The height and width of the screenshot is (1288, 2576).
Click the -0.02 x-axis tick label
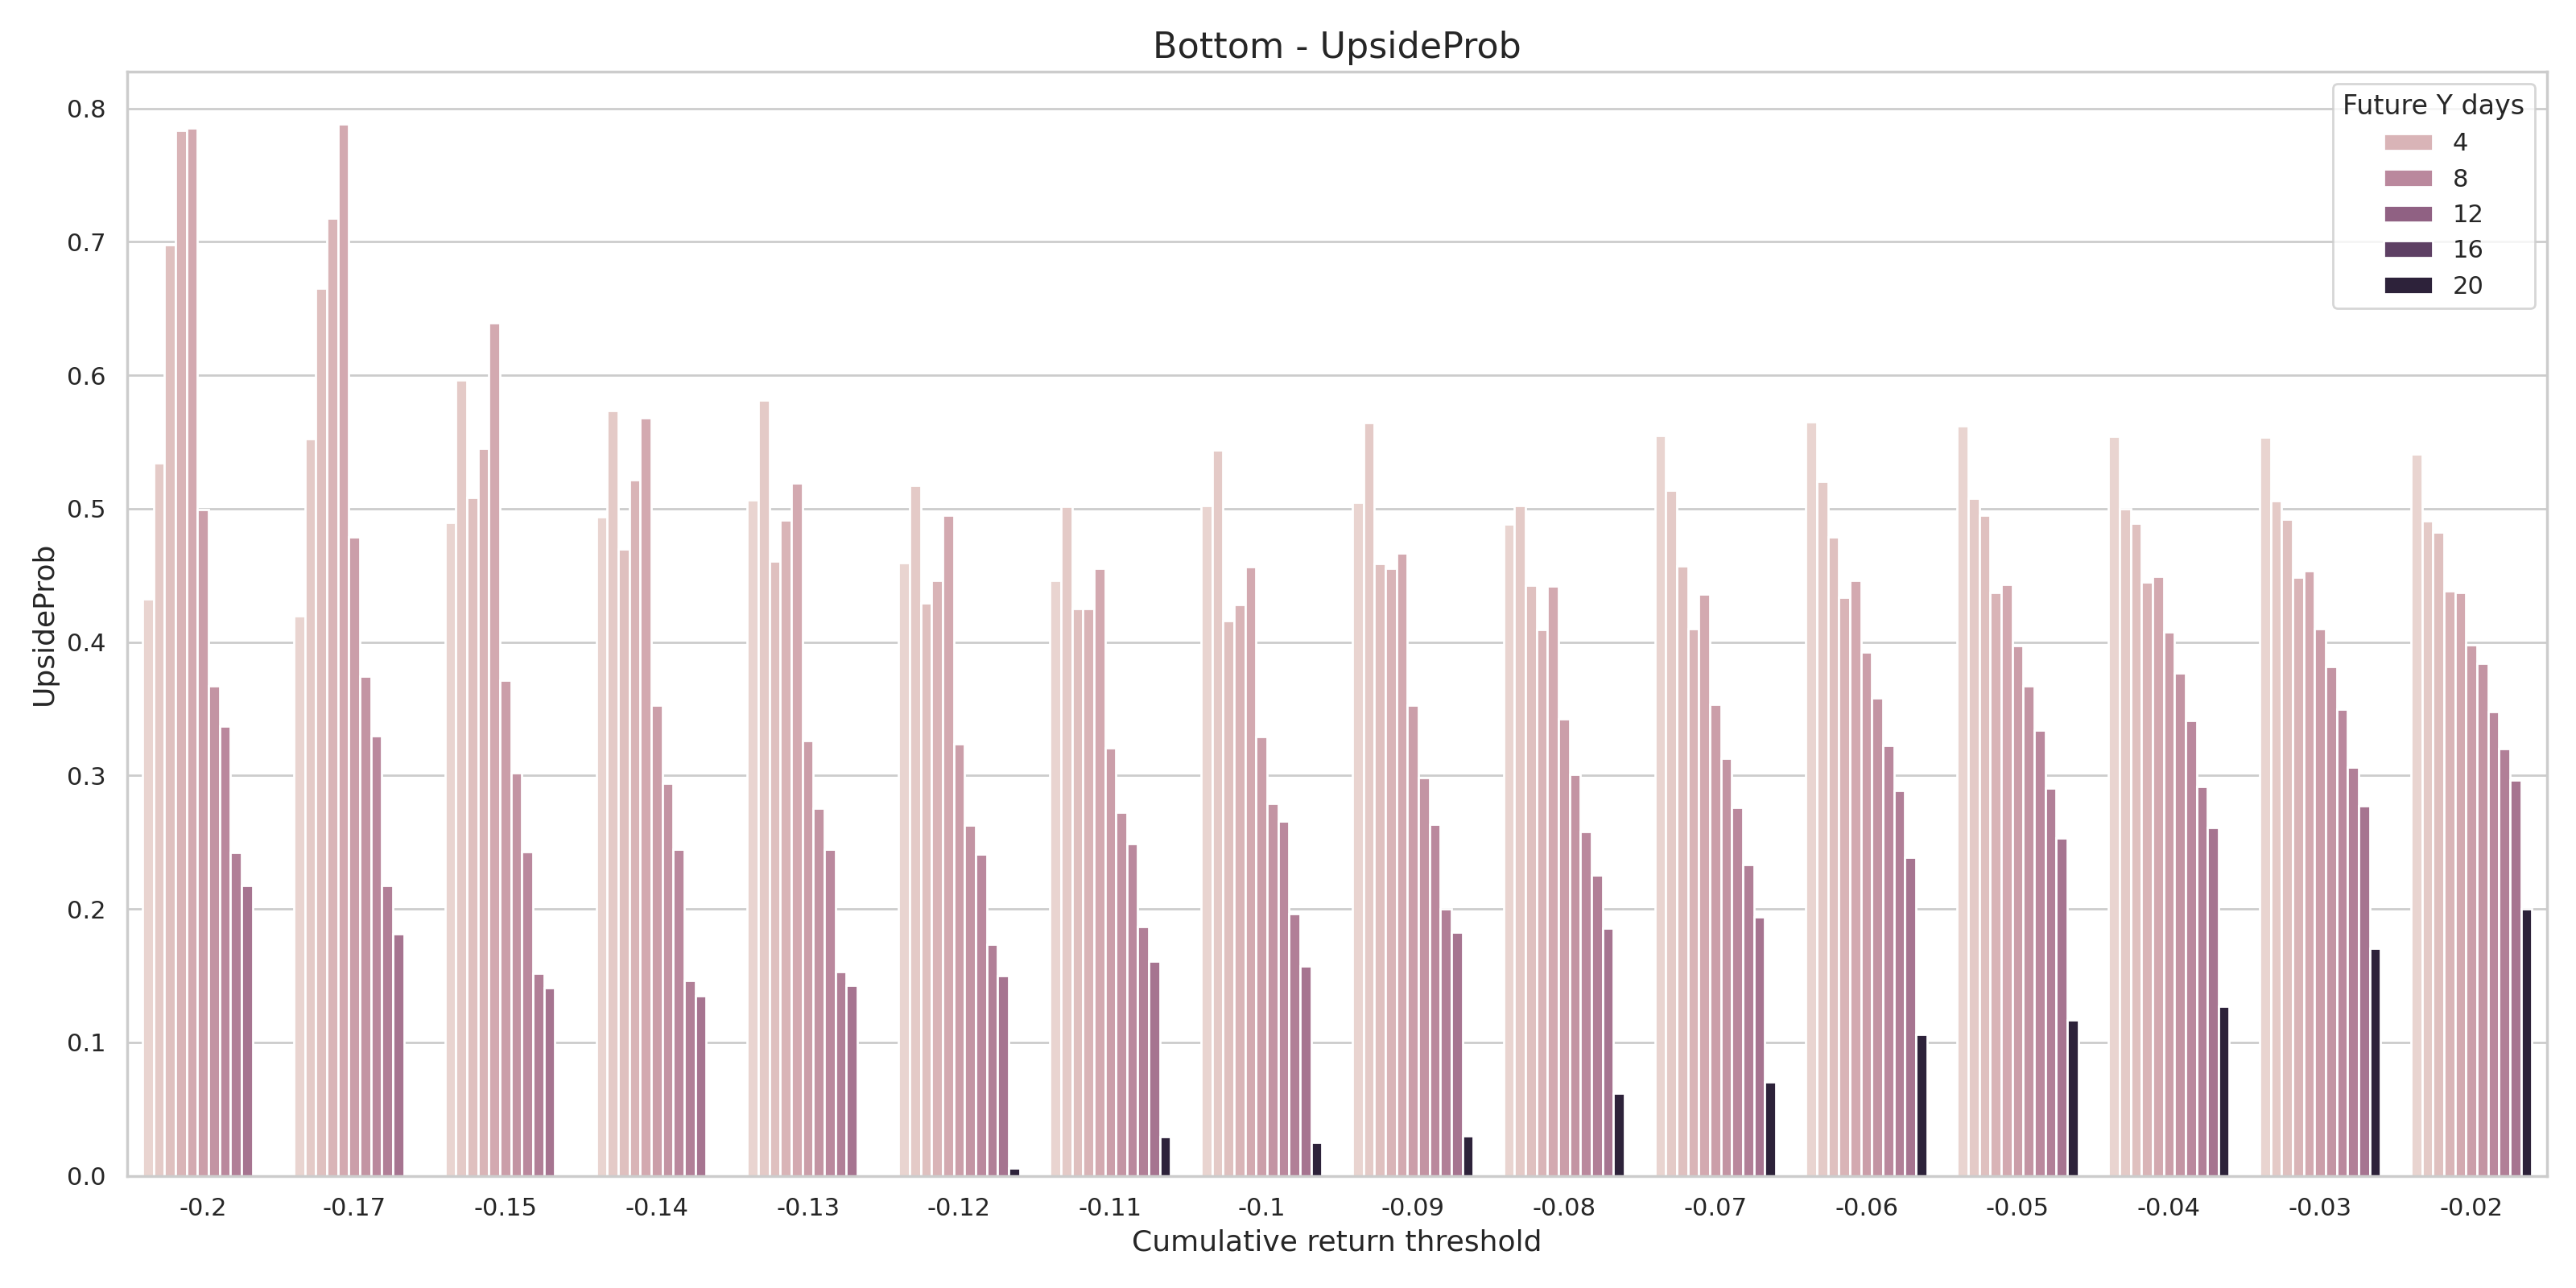(x=2470, y=1208)
